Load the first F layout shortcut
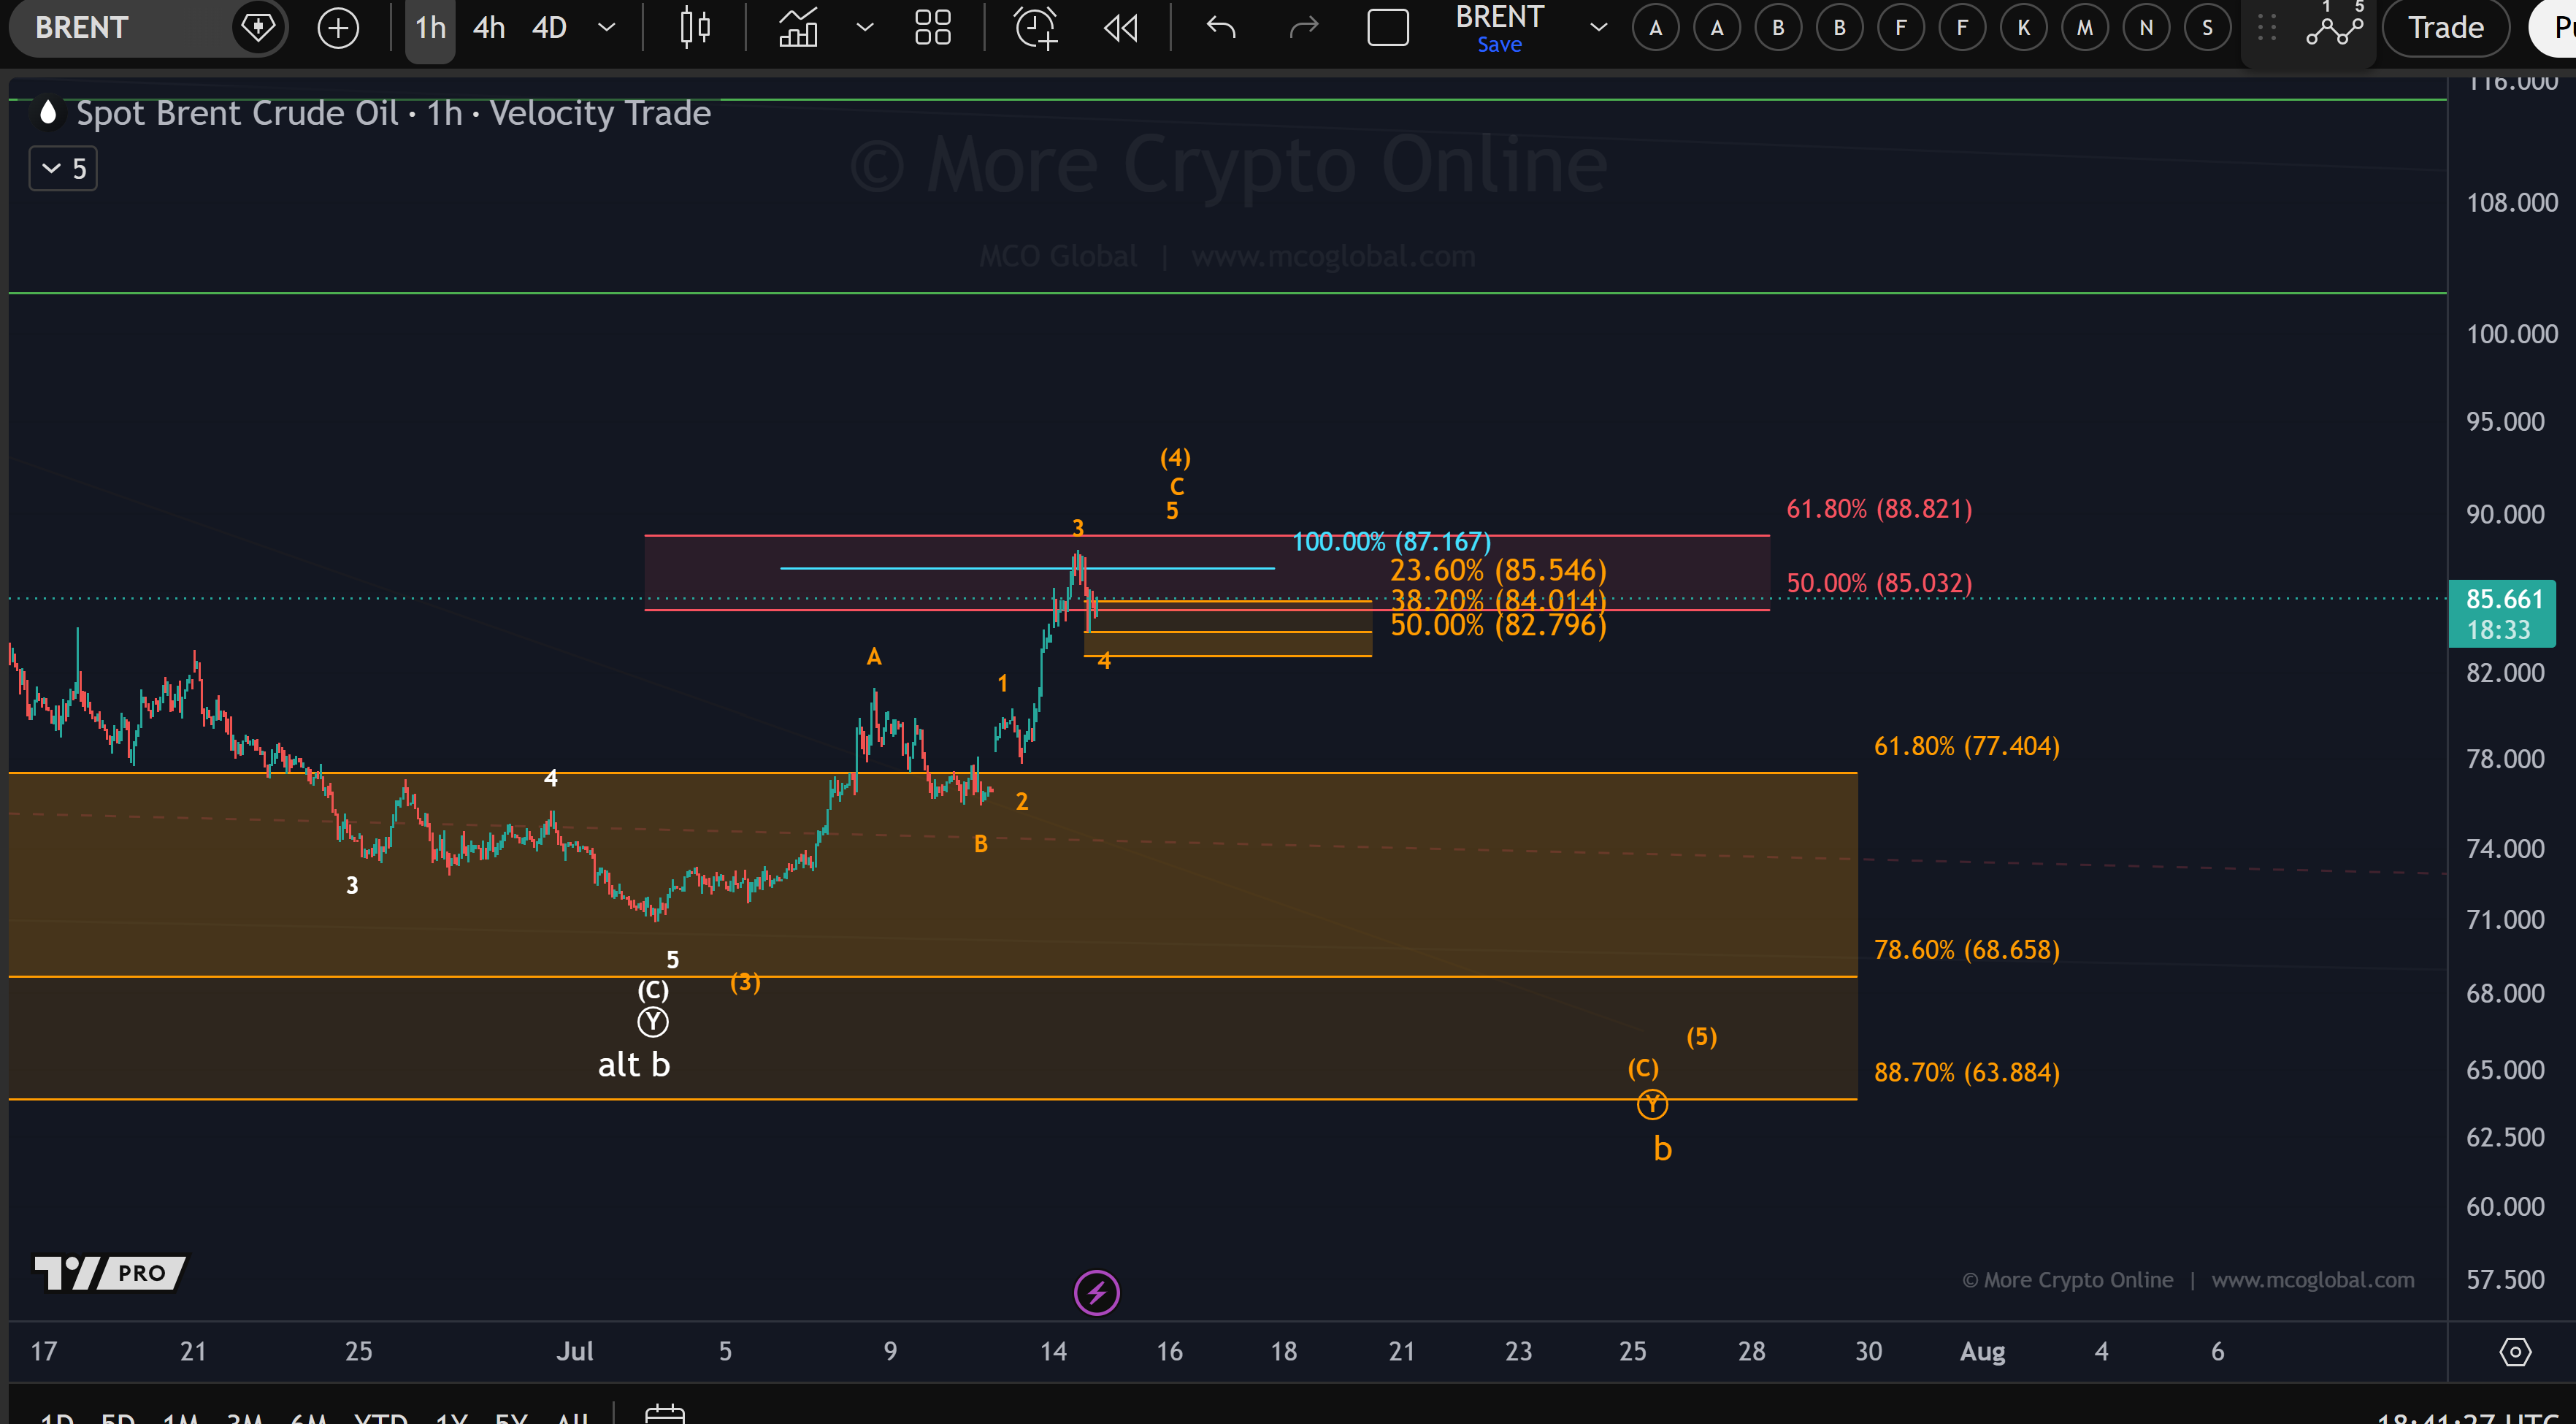The height and width of the screenshot is (1424, 2576). (x=1901, y=28)
